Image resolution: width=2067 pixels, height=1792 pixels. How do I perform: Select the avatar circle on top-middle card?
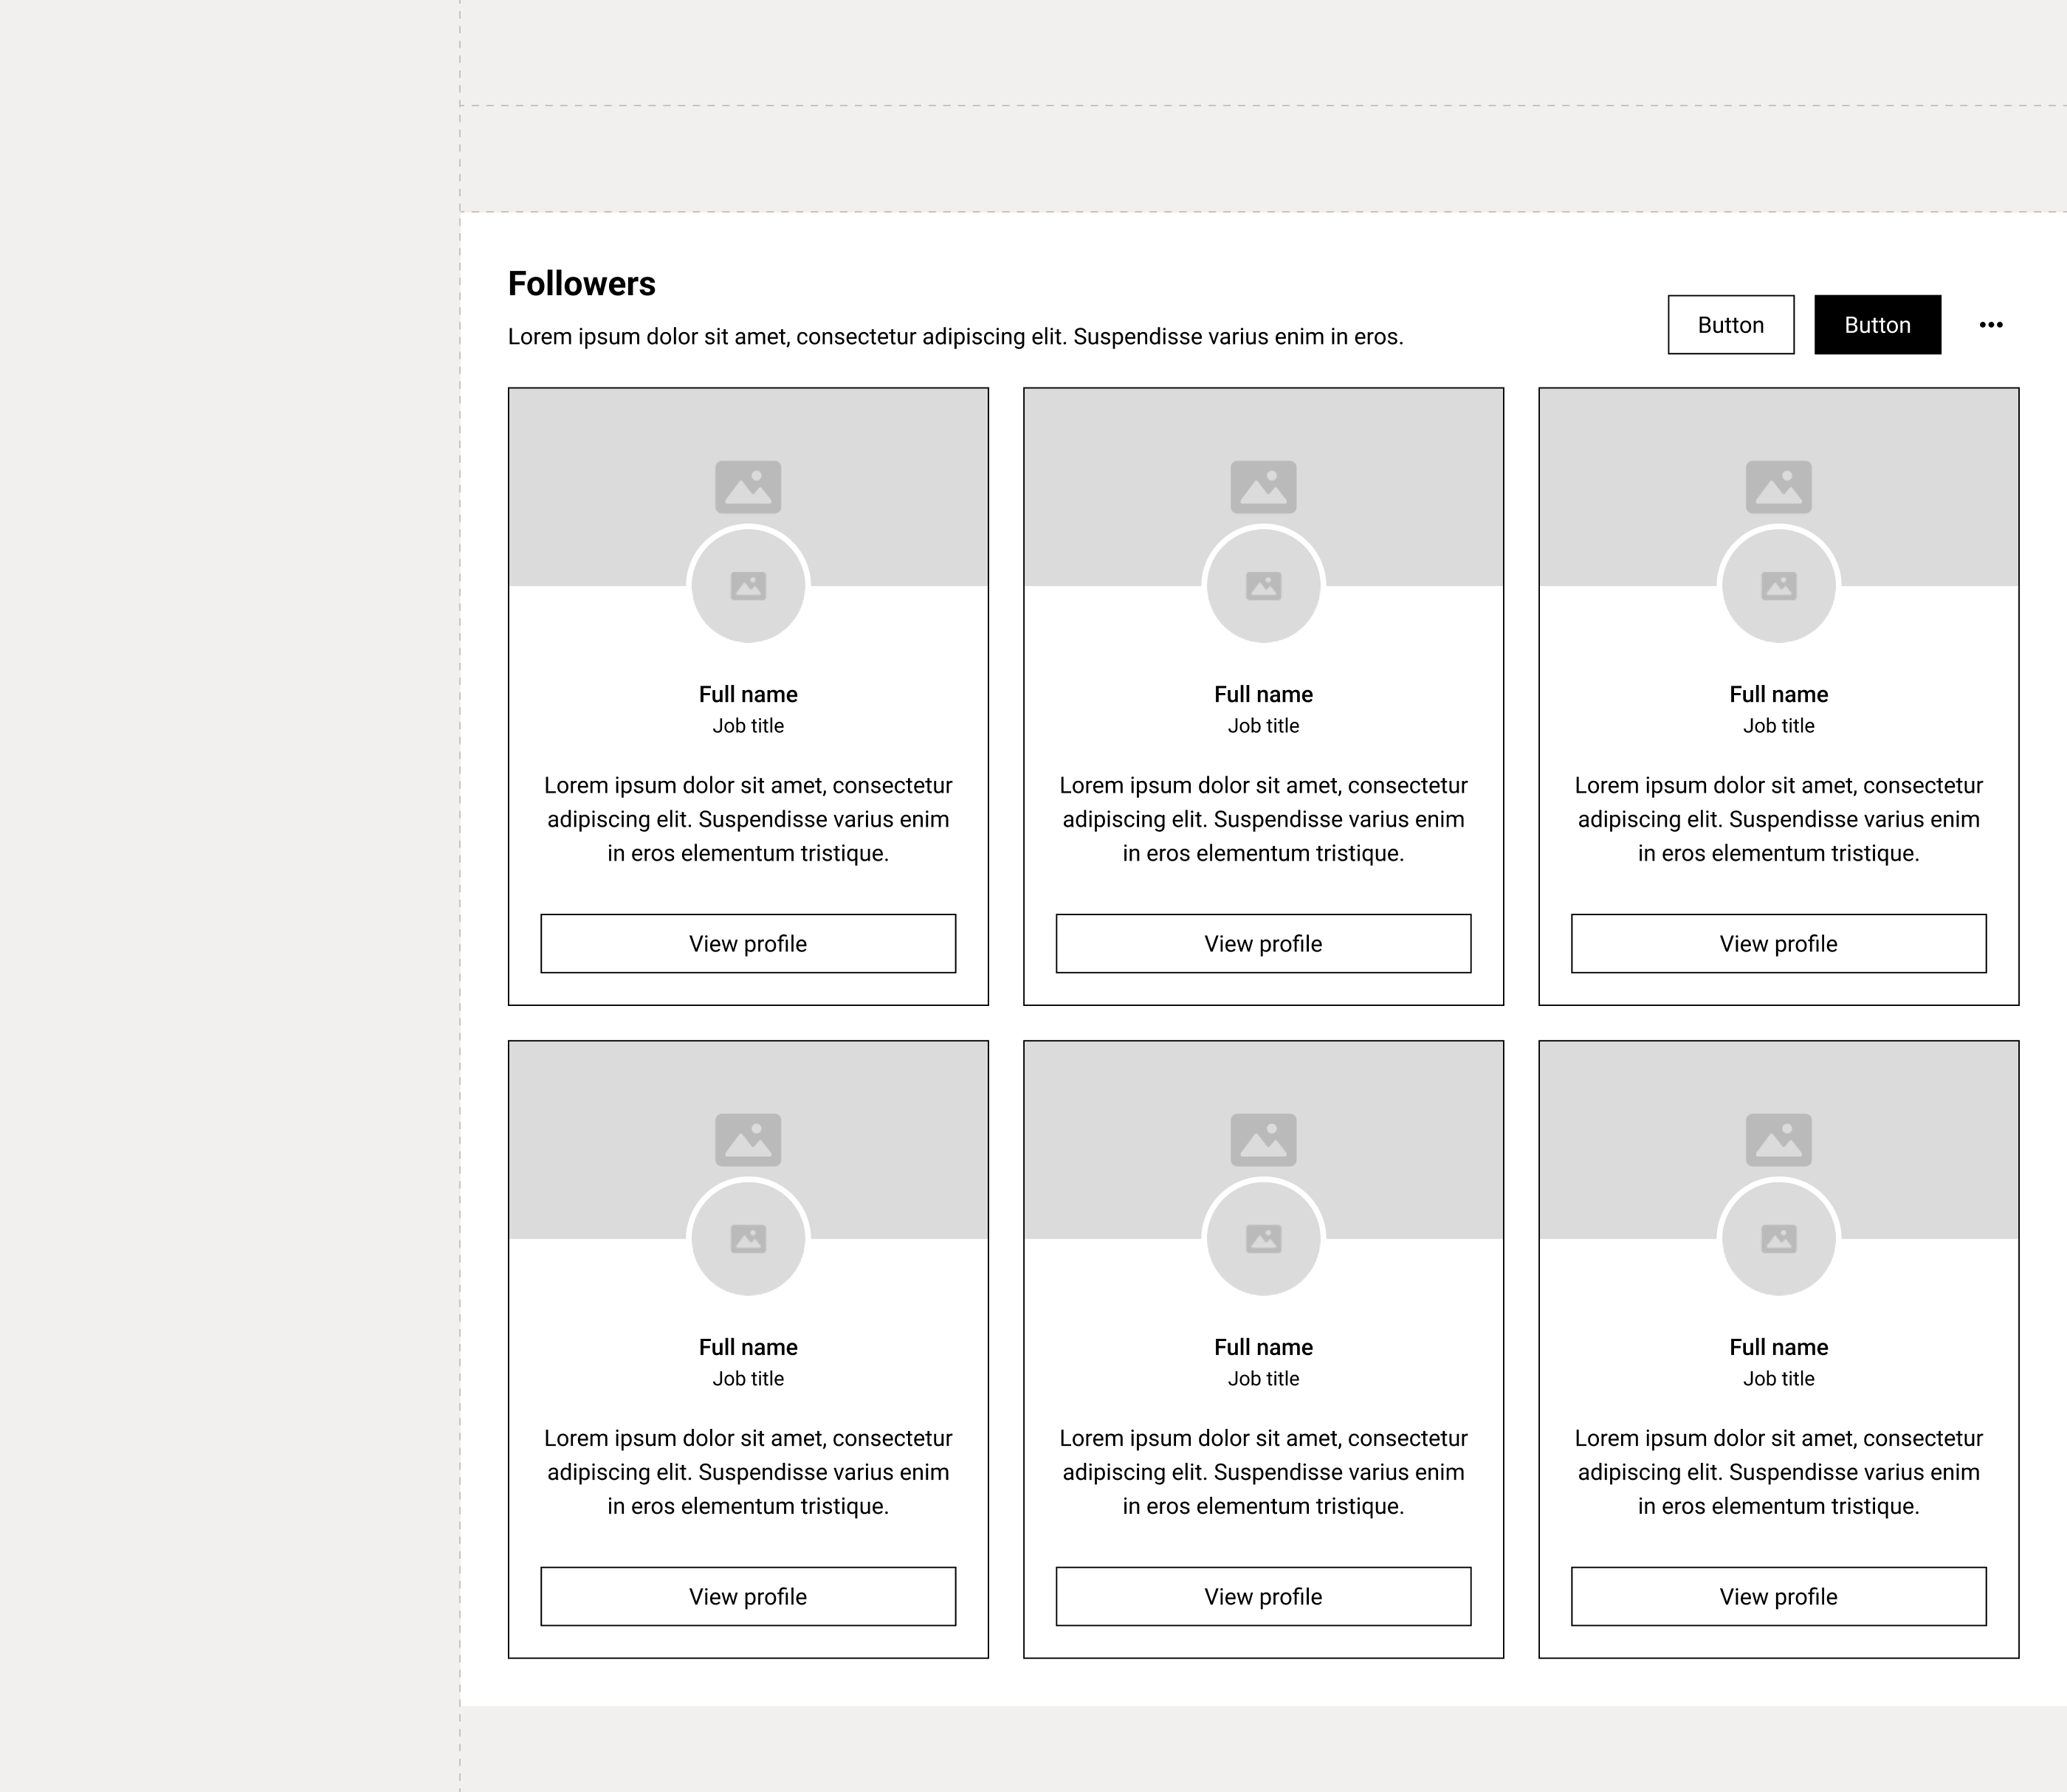(x=1263, y=585)
